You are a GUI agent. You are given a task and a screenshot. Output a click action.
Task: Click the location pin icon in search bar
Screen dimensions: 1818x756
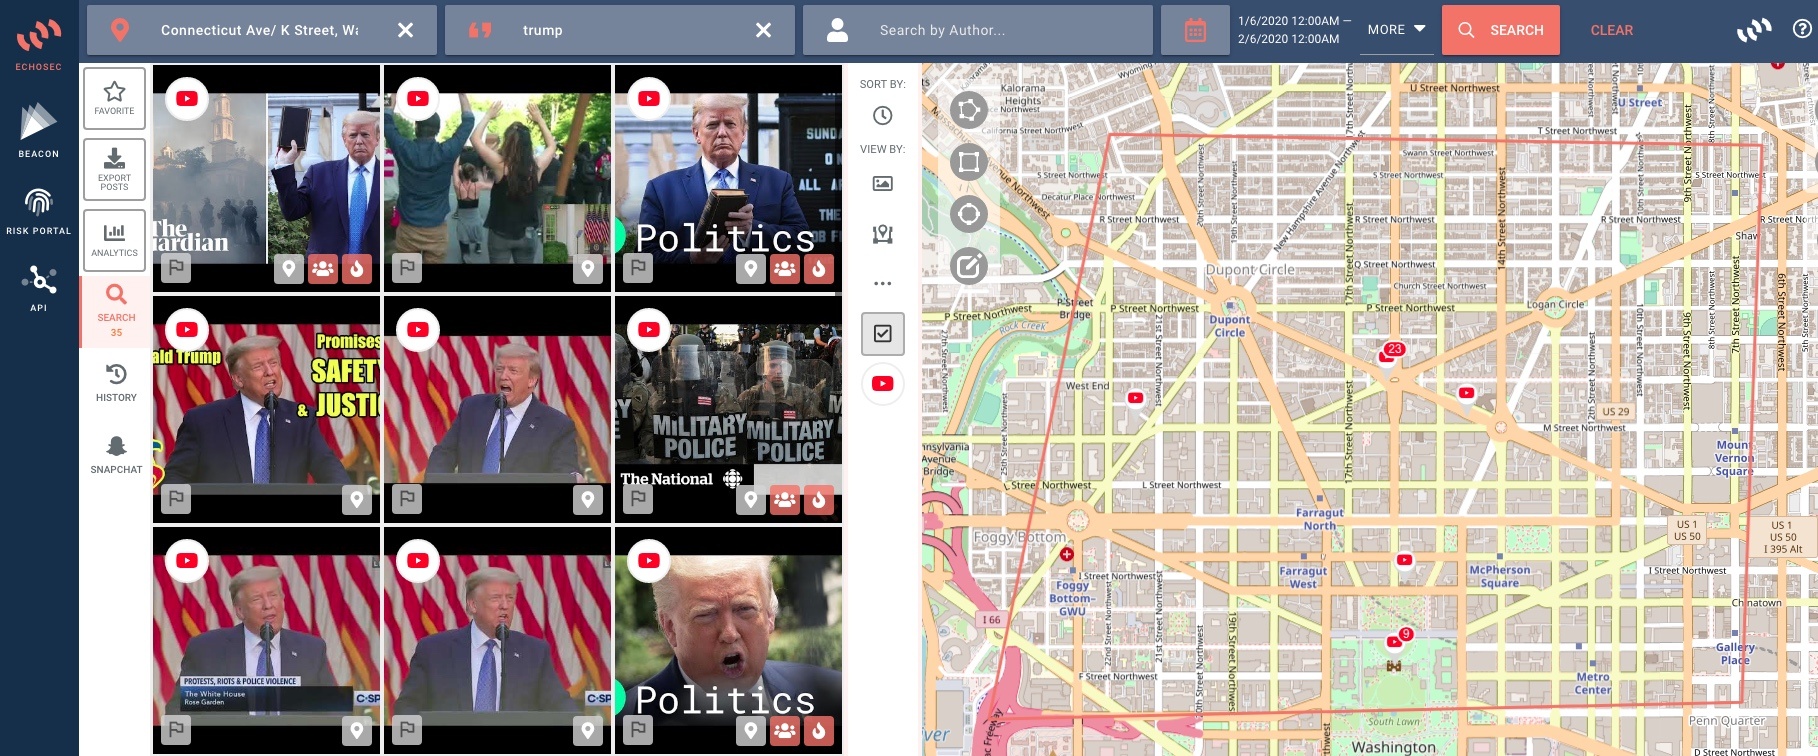coord(120,30)
